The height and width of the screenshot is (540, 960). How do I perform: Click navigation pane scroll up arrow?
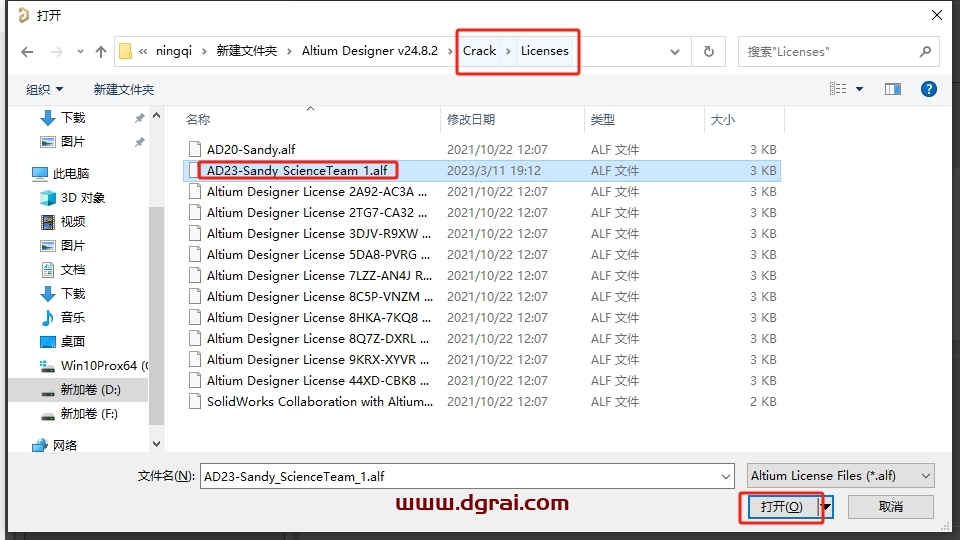[157, 116]
